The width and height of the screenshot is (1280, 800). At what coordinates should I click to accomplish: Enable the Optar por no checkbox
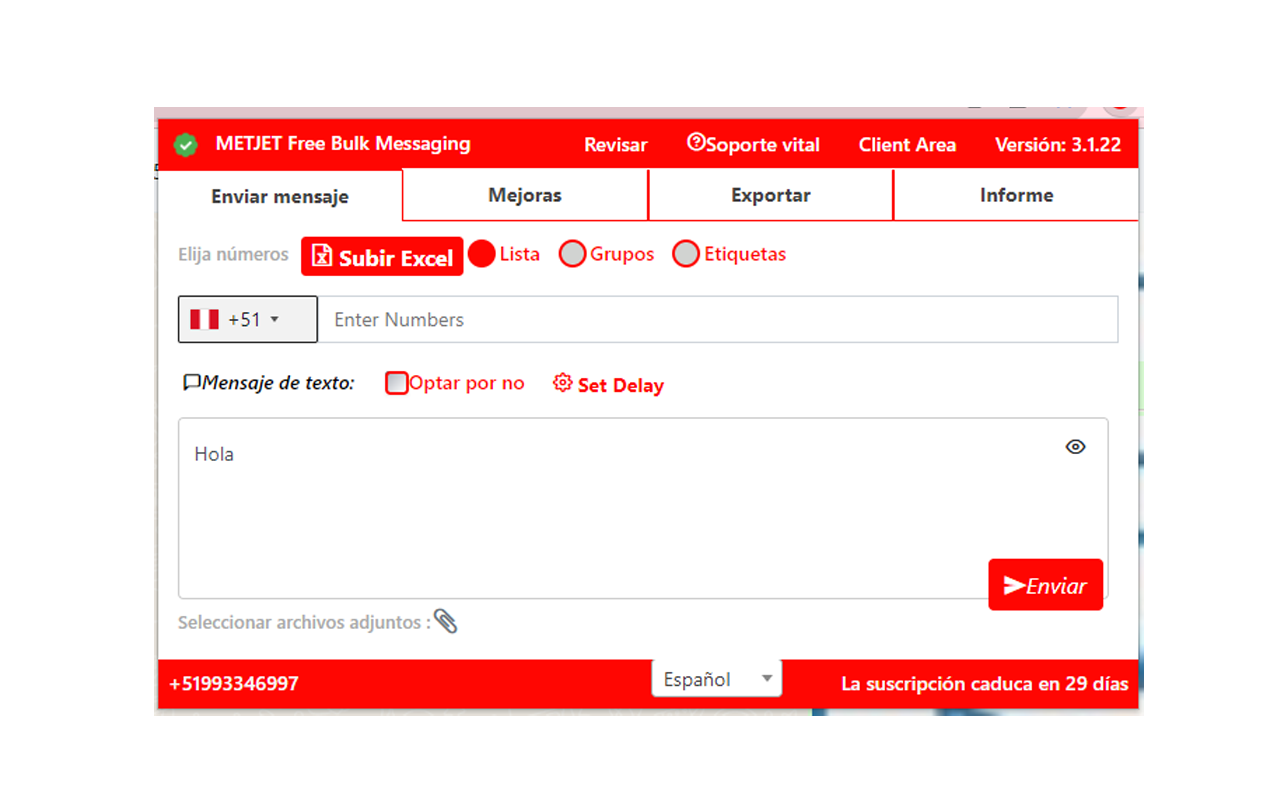(396, 382)
